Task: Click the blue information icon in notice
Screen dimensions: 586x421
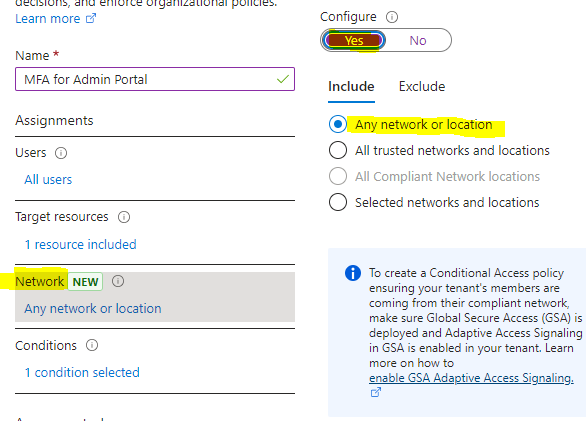Action: pos(353,273)
